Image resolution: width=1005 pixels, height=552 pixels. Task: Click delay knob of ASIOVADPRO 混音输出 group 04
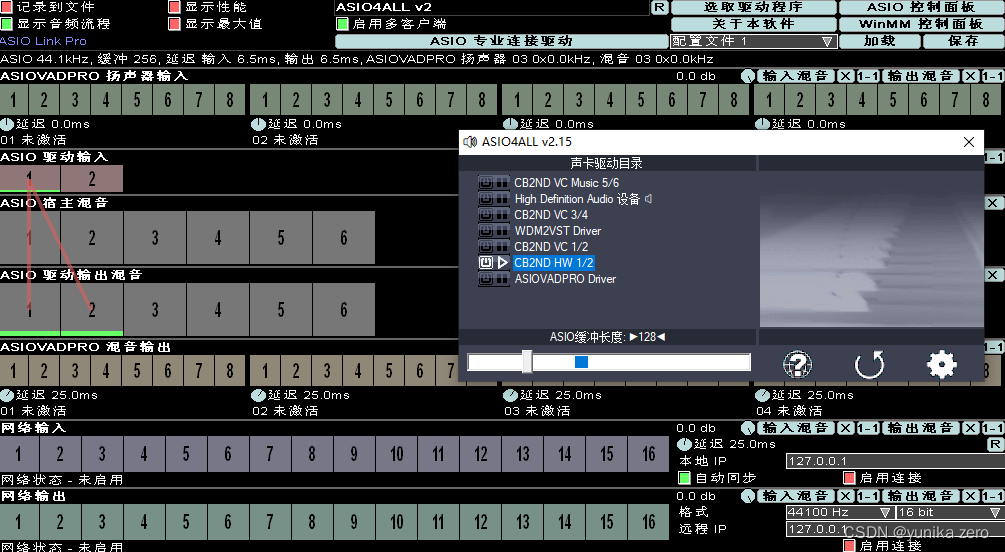(x=763, y=395)
